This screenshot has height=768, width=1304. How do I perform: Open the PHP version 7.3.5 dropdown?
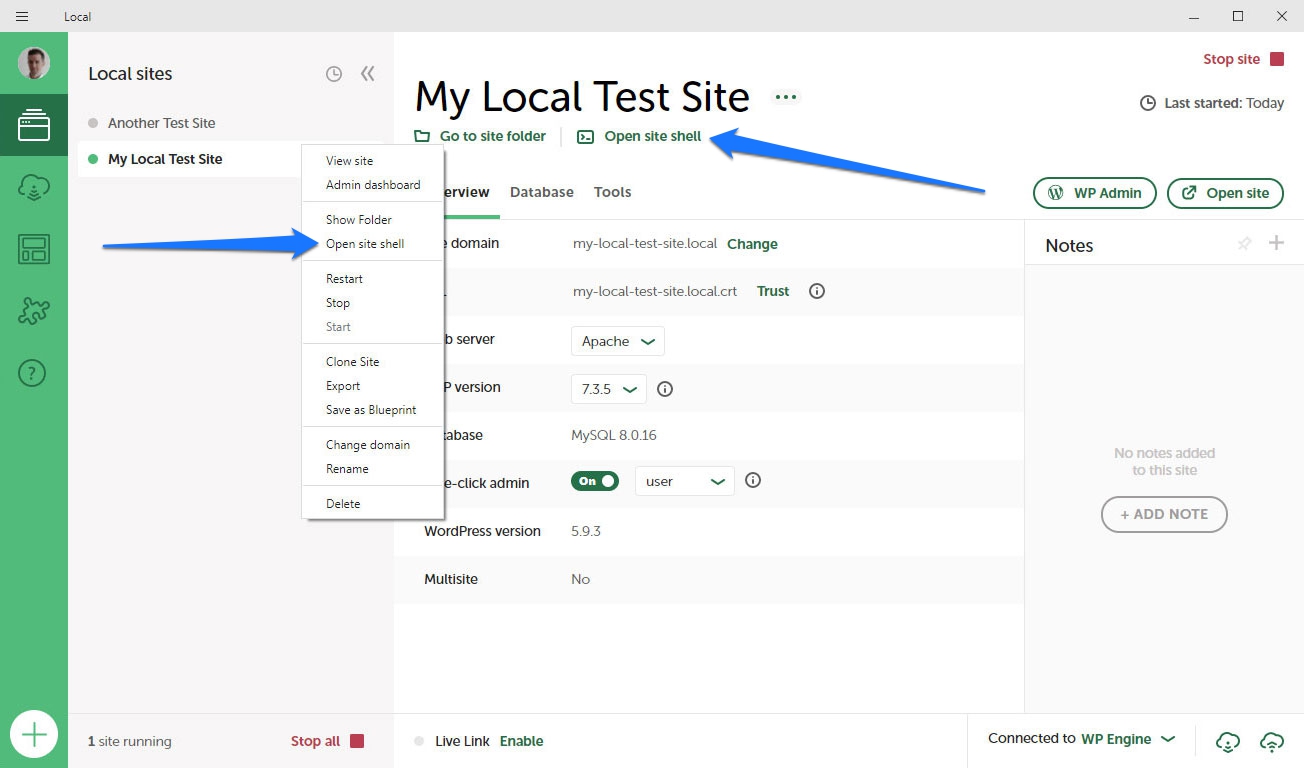click(x=609, y=389)
